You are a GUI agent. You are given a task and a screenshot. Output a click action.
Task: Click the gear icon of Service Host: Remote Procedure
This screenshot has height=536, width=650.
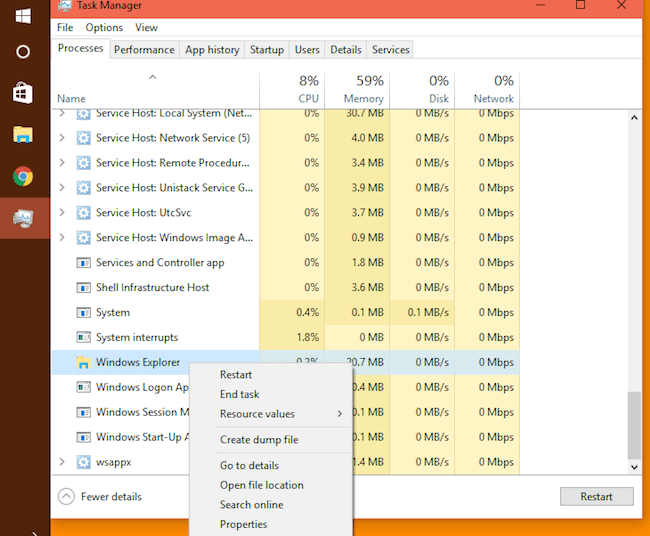[x=84, y=163]
